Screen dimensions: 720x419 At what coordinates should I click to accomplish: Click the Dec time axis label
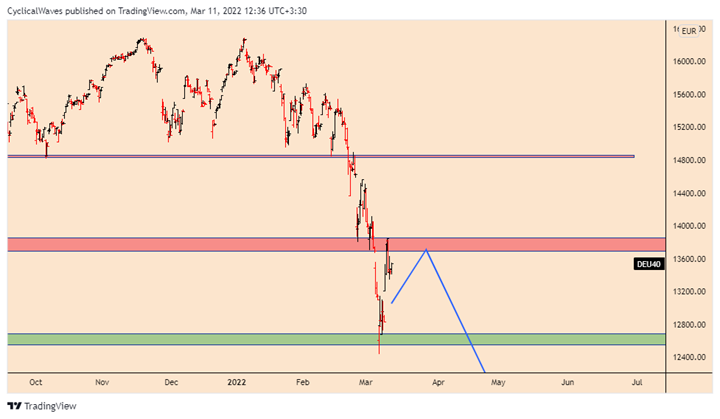point(171,382)
